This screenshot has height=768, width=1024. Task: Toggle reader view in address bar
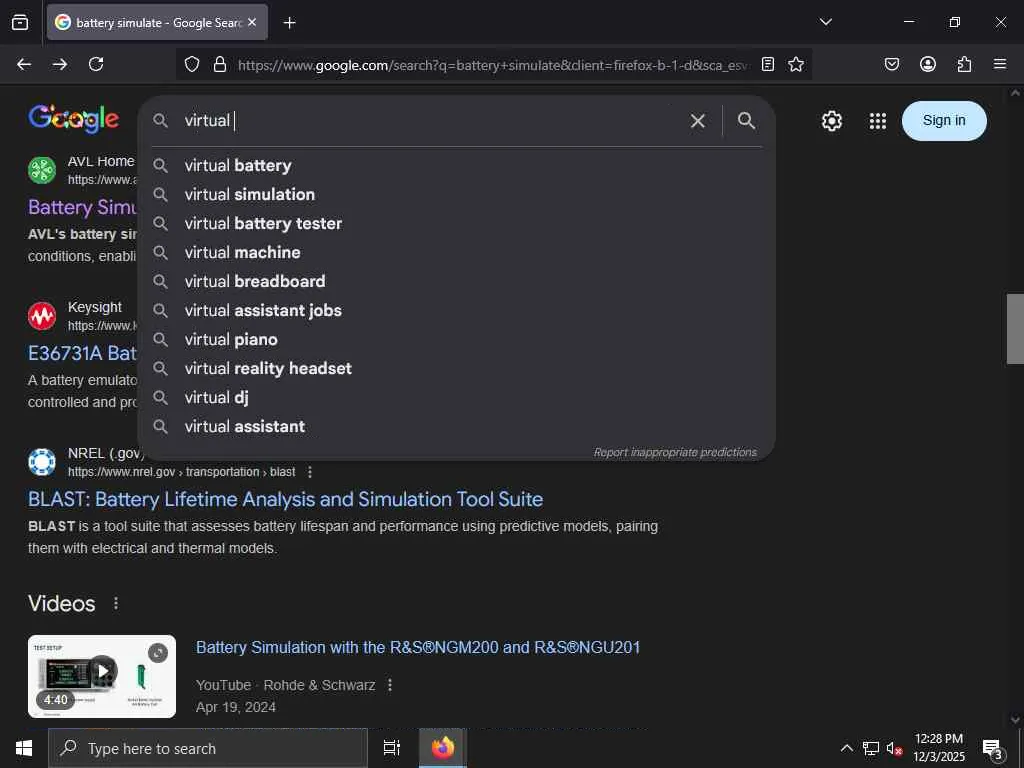768,64
